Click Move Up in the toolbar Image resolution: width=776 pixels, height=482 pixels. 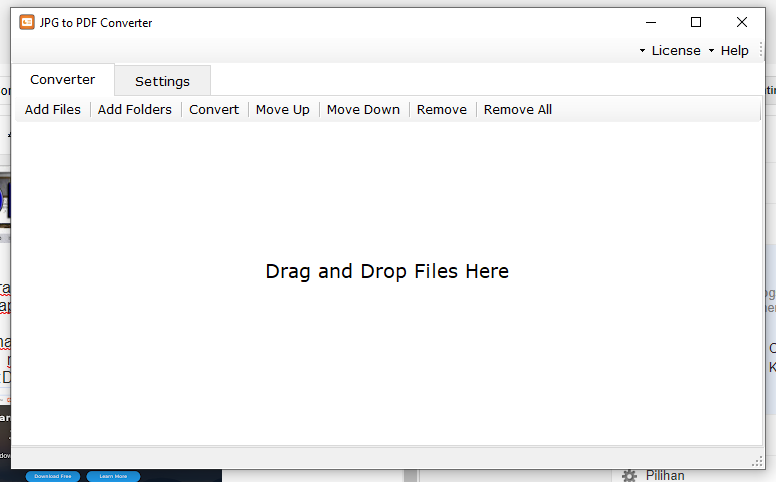tap(283, 109)
